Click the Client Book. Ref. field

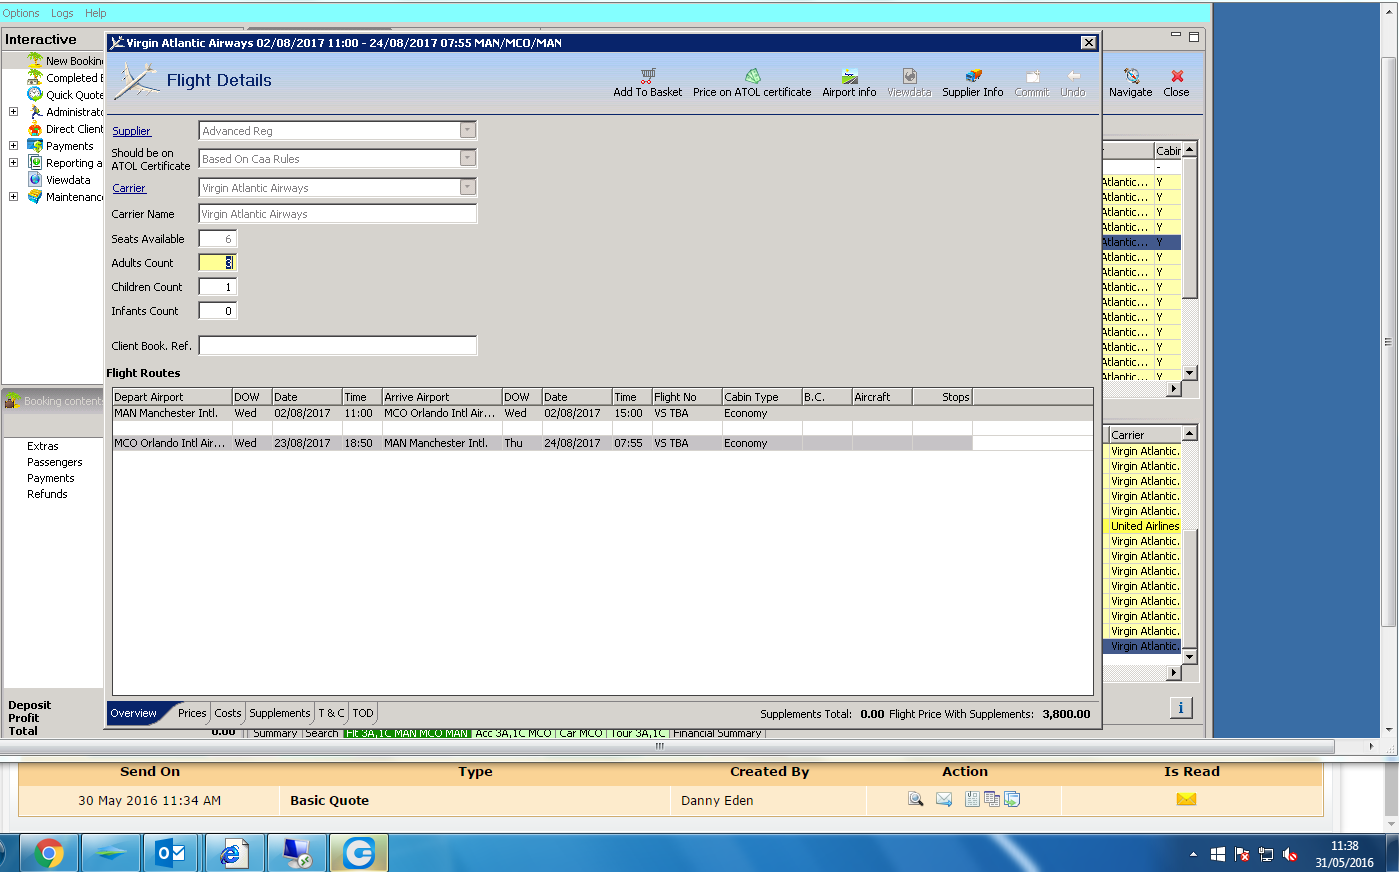click(x=338, y=345)
